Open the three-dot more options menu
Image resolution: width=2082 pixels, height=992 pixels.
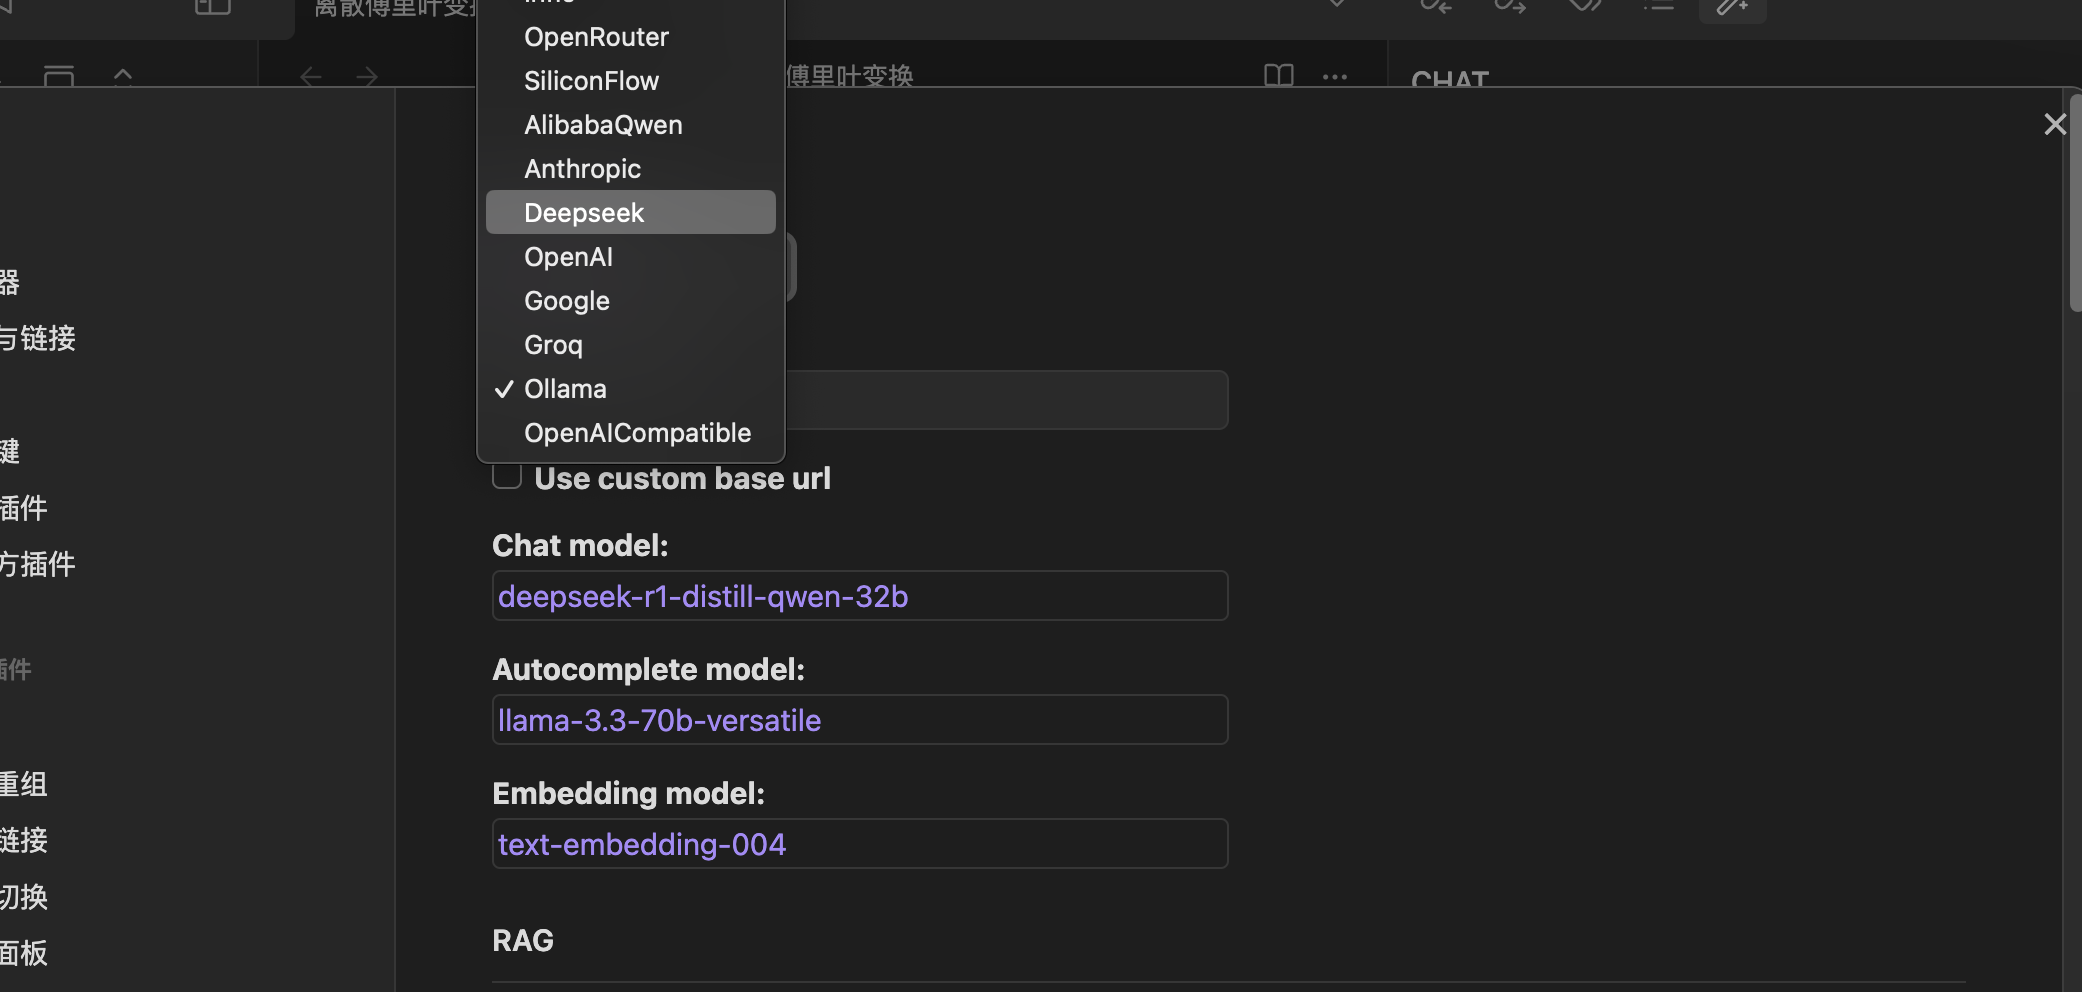tap(1335, 76)
